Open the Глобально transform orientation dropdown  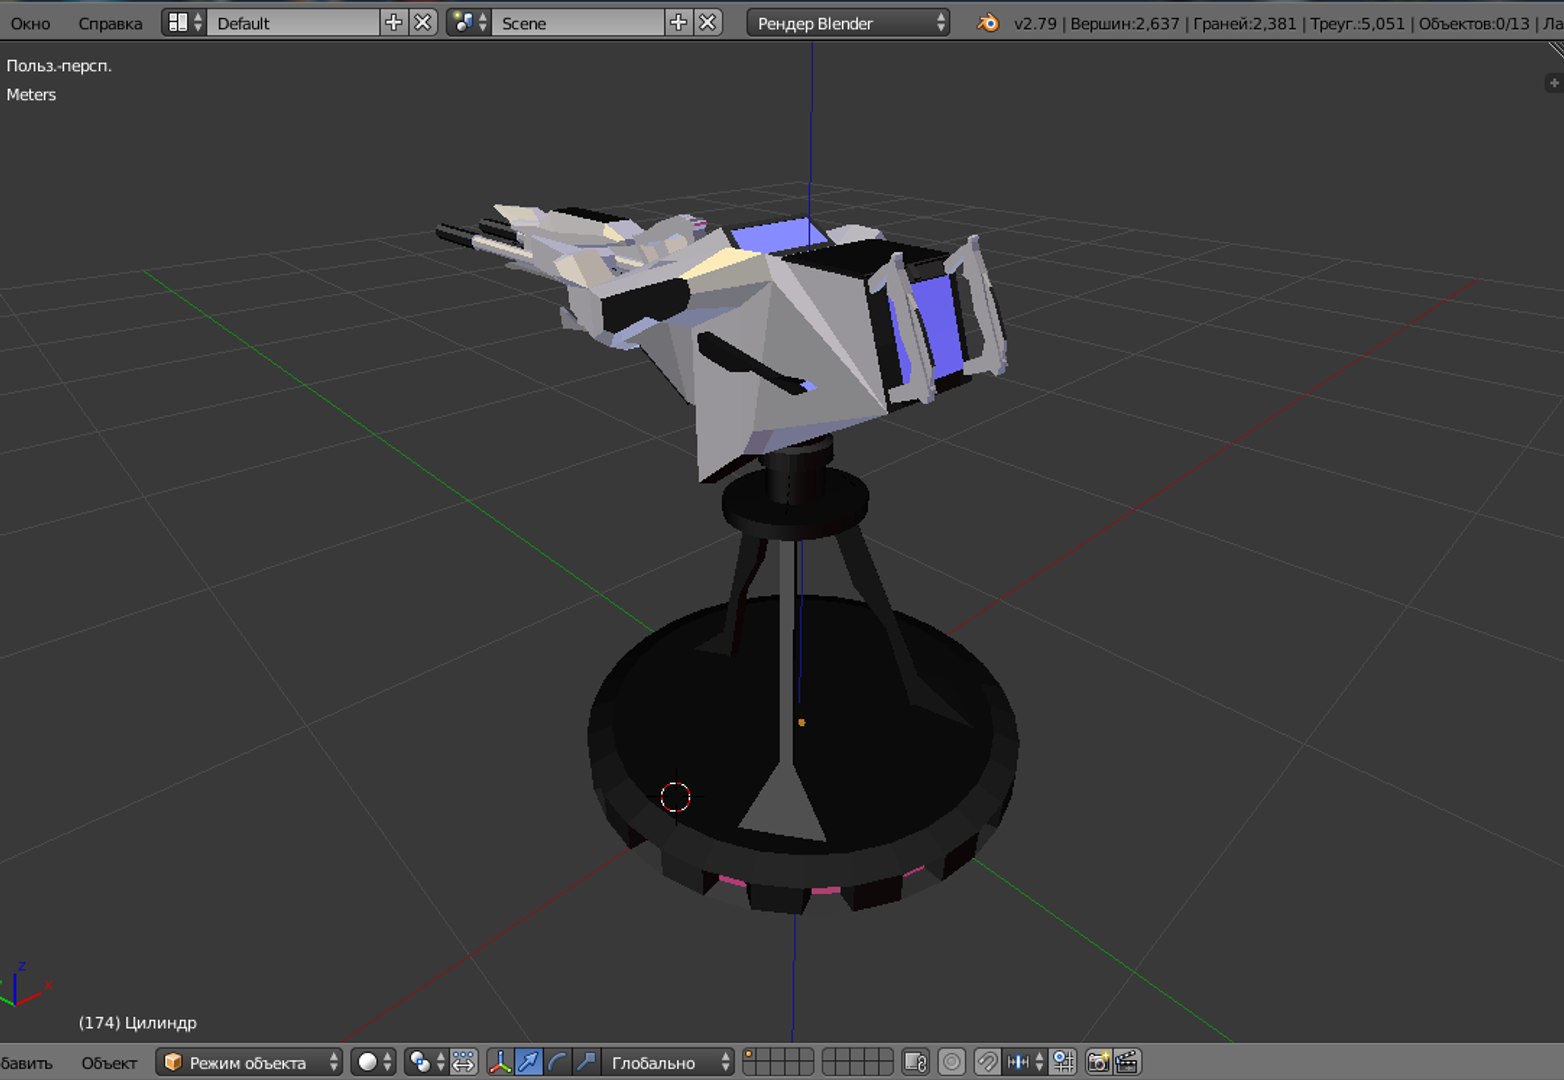668,1062
